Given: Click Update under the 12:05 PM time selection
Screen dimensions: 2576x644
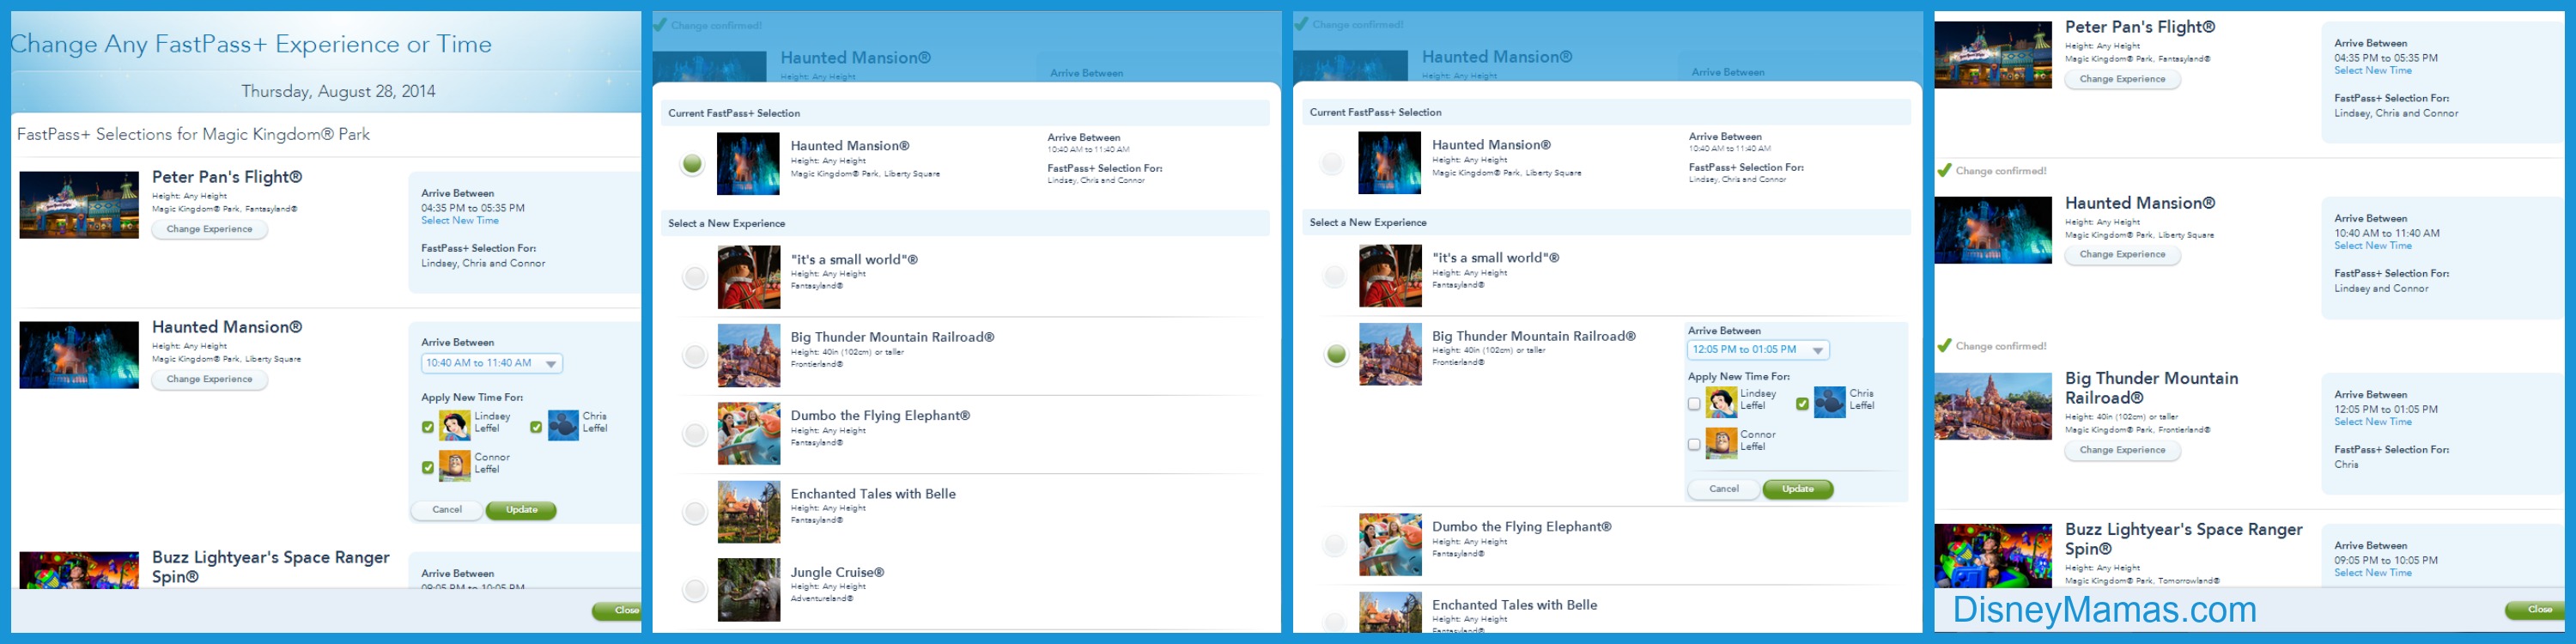Looking at the screenshot, I should [x=1798, y=489].
